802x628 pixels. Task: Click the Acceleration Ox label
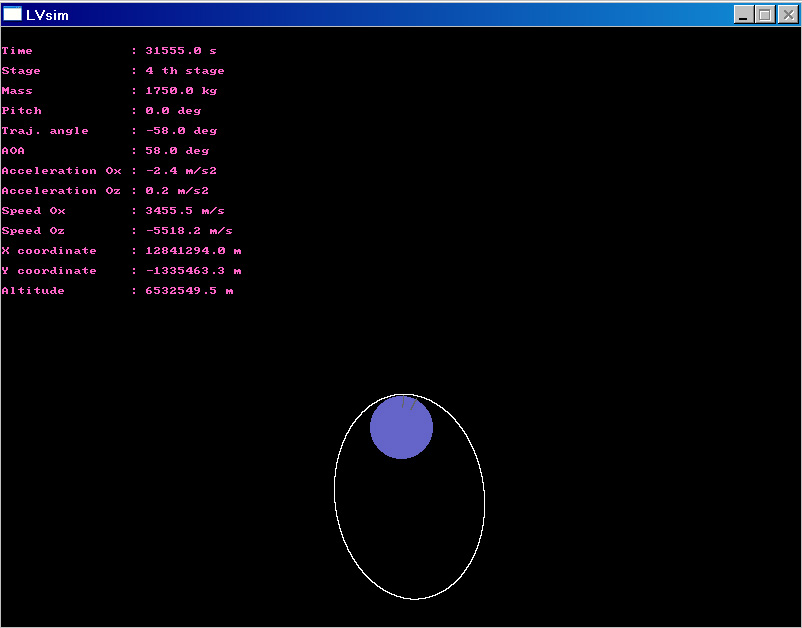click(x=61, y=170)
